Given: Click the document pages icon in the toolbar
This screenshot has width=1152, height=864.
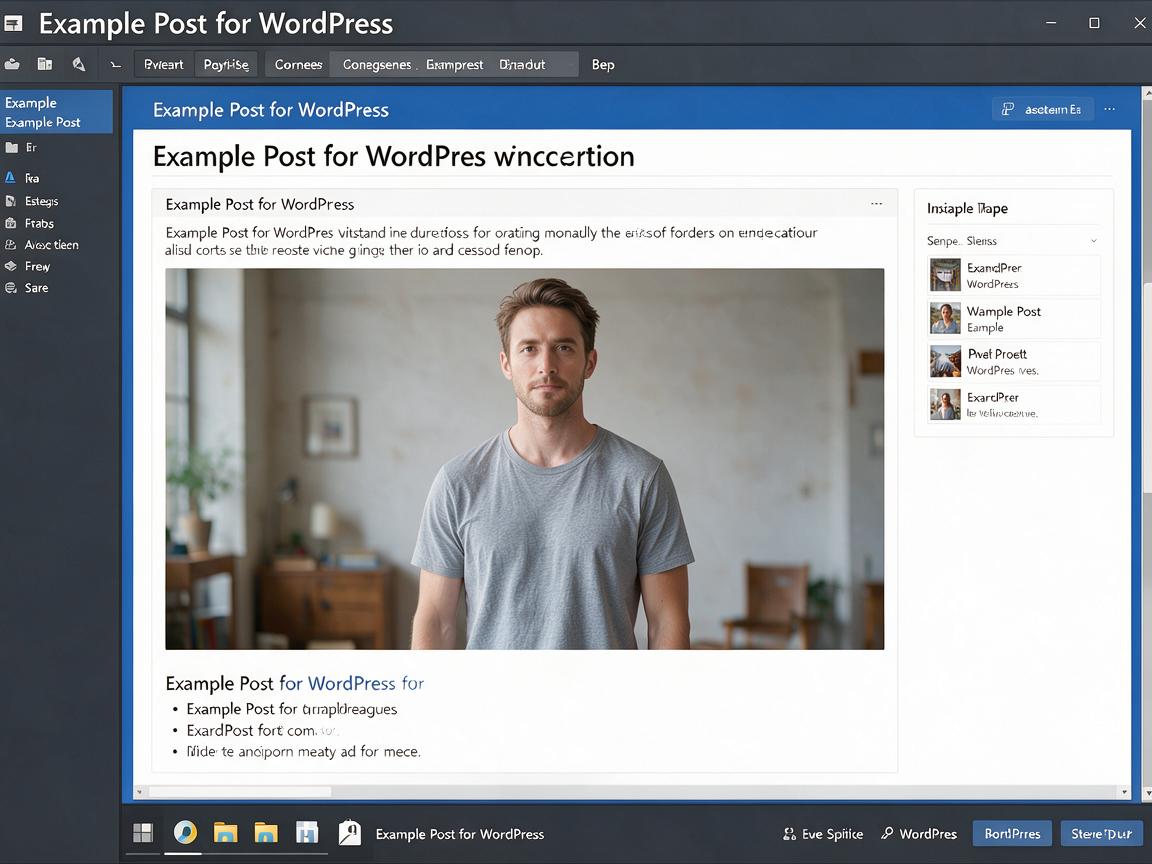Looking at the screenshot, I should 45,65.
